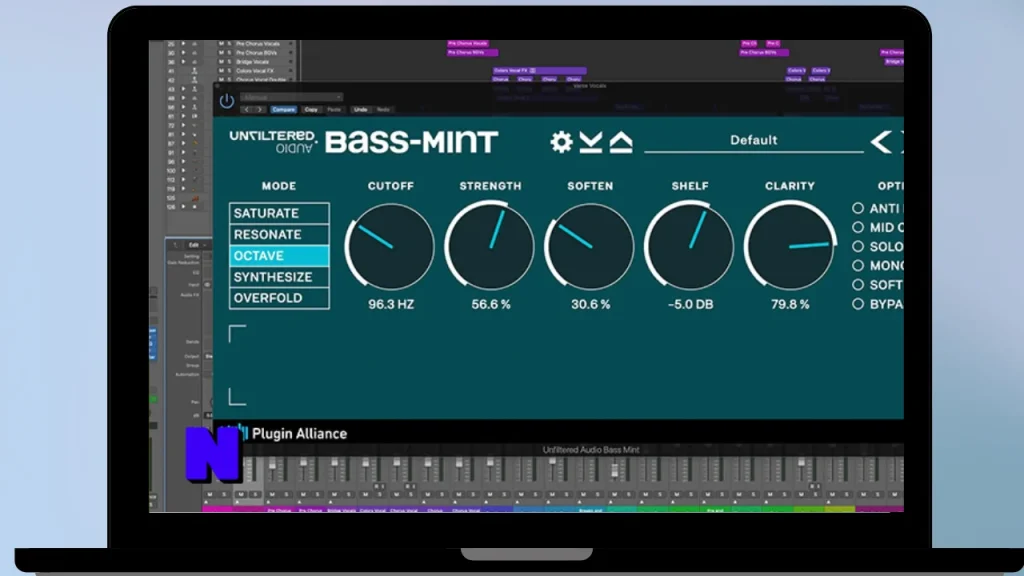Expand track 30 Pre Chorus BGVs triangle
The height and width of the screenshot is (576, 1024).
tap(184, 53)
